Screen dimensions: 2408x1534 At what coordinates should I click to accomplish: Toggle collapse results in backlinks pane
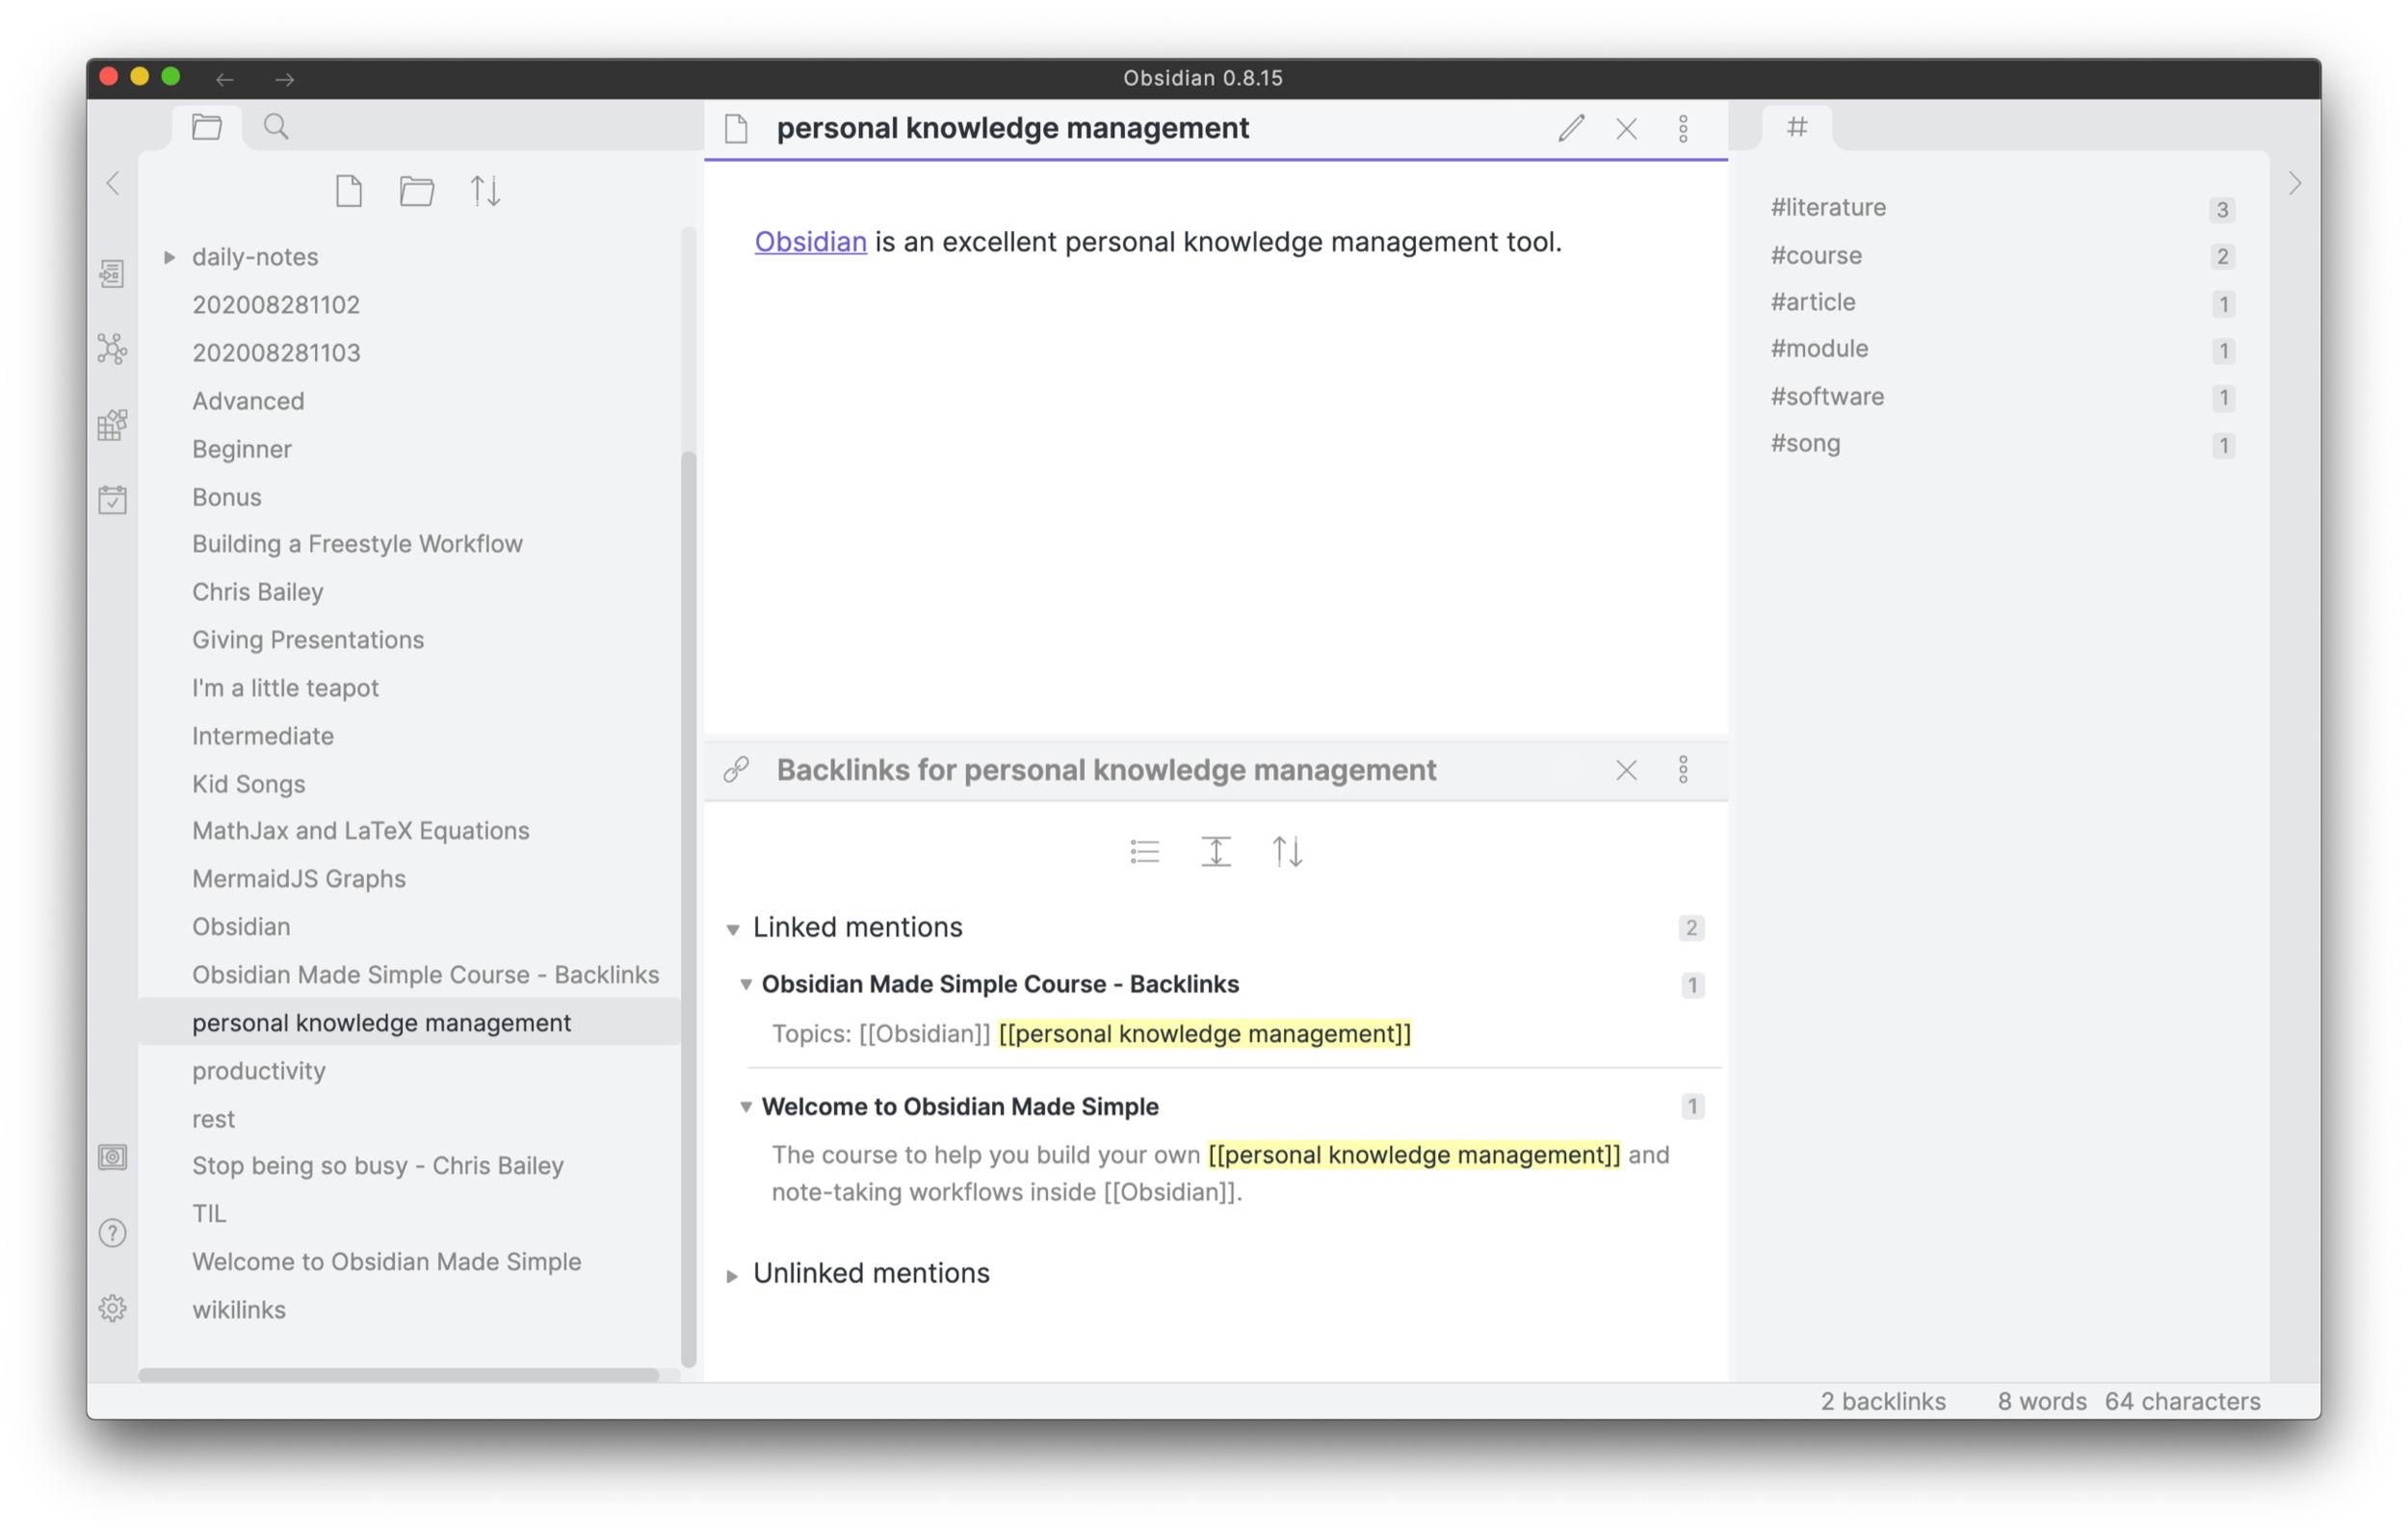point(1144,852)
